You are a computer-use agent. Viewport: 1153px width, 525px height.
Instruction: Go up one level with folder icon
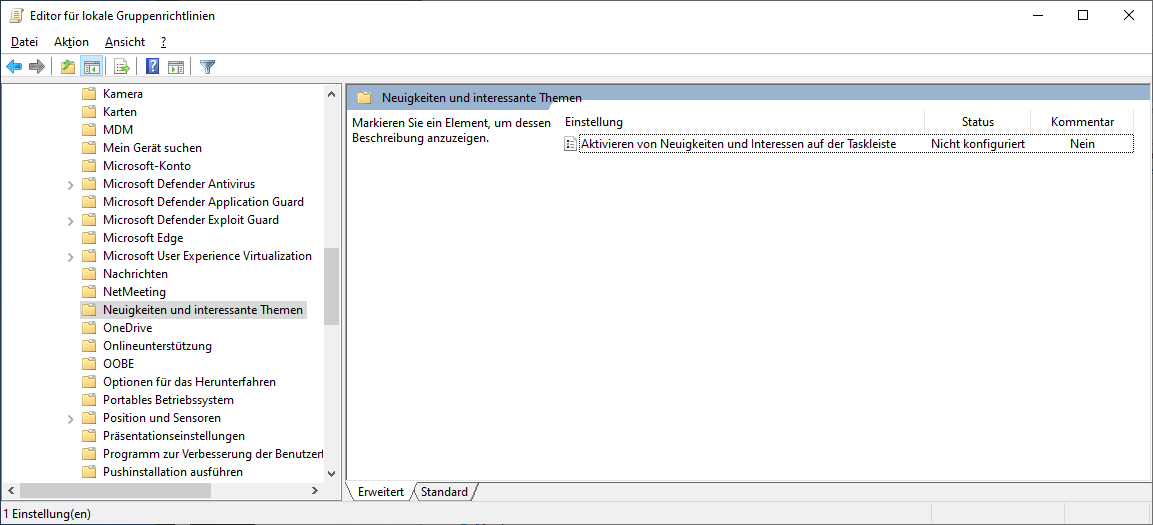click(x=67, y=67)
